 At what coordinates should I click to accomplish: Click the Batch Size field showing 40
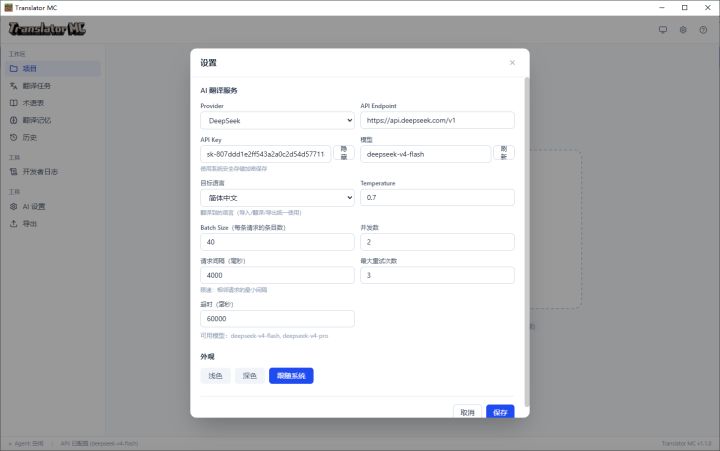277,242
